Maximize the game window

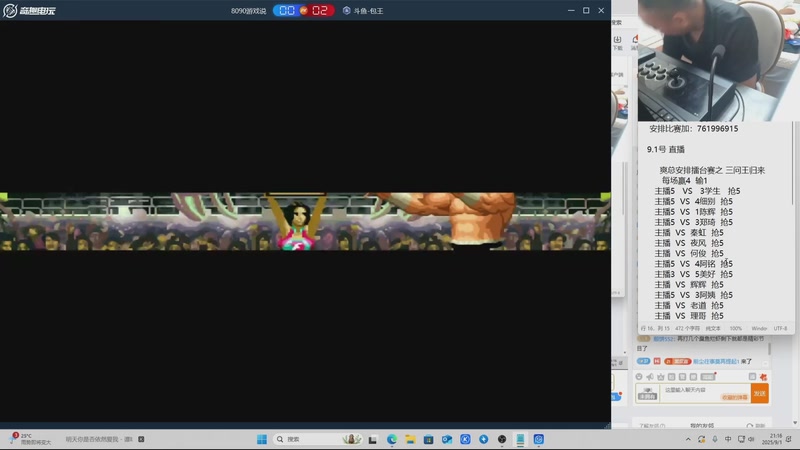(586, 10)
